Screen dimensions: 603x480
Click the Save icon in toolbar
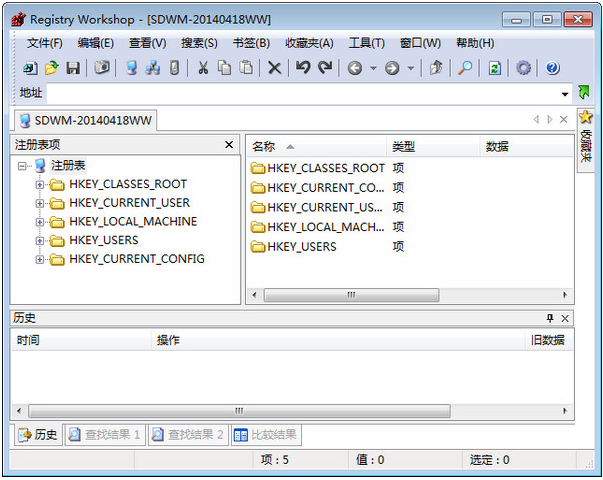click(73, 68)
